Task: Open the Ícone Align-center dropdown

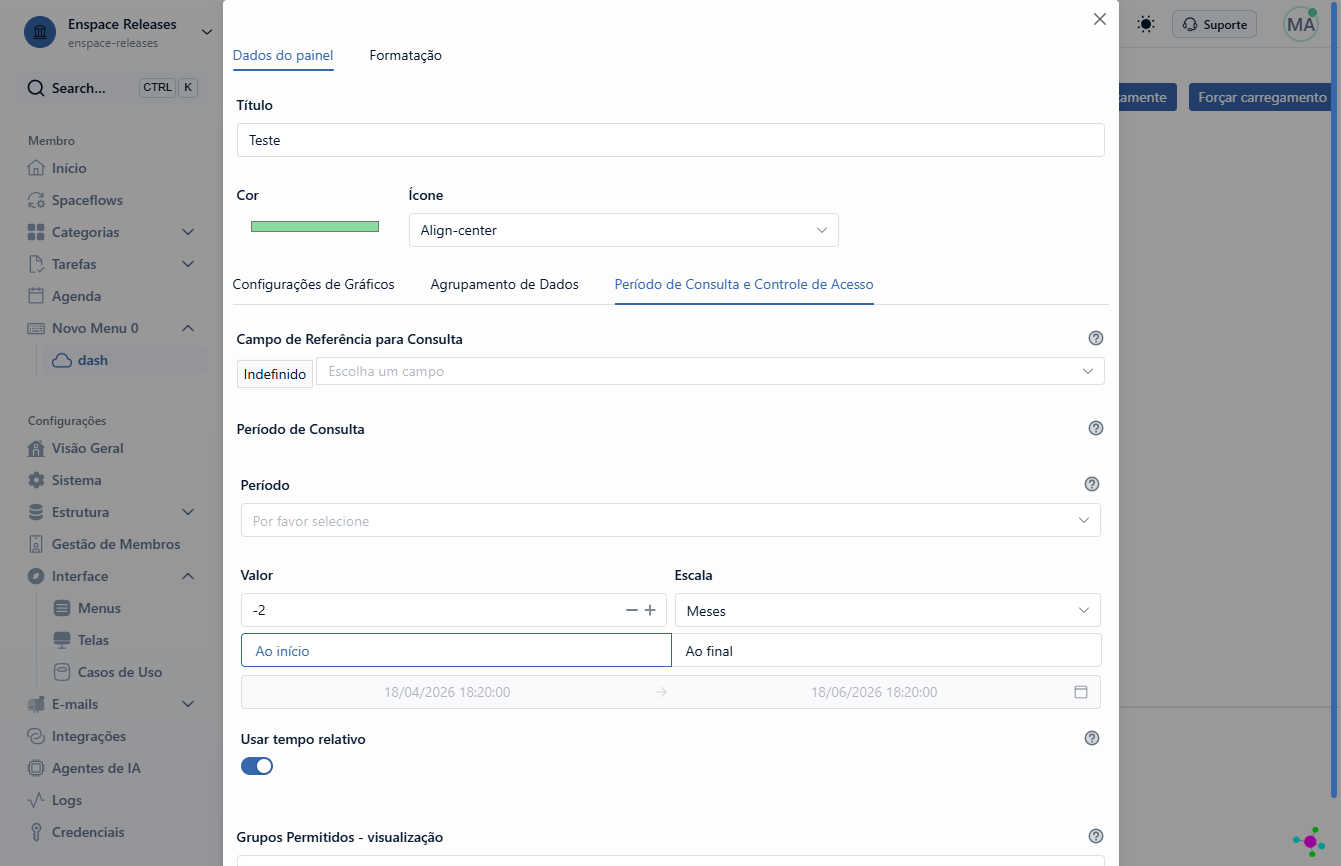Action: pyautogui.click(x=624, y=230)
